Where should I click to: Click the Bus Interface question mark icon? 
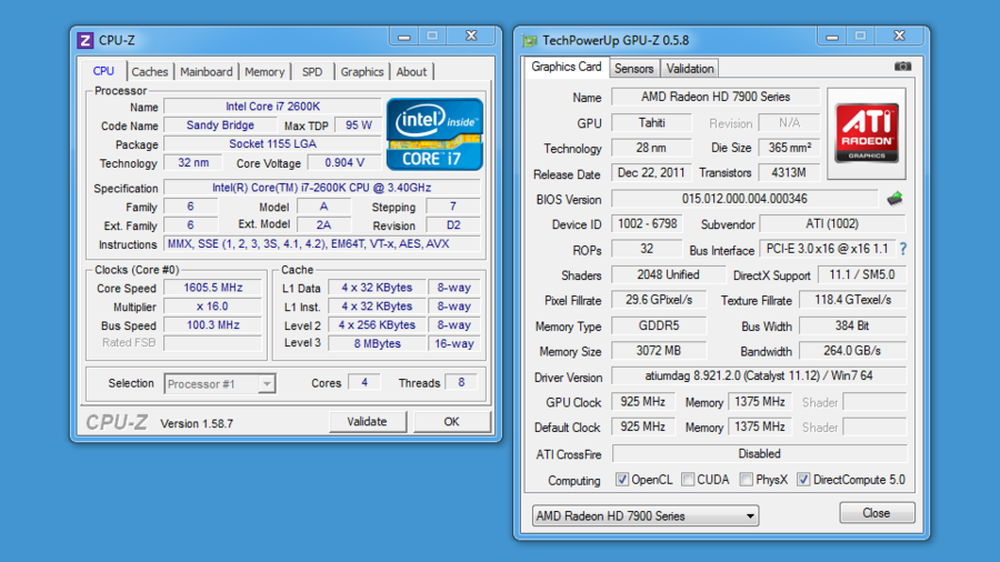pos(903,249)
